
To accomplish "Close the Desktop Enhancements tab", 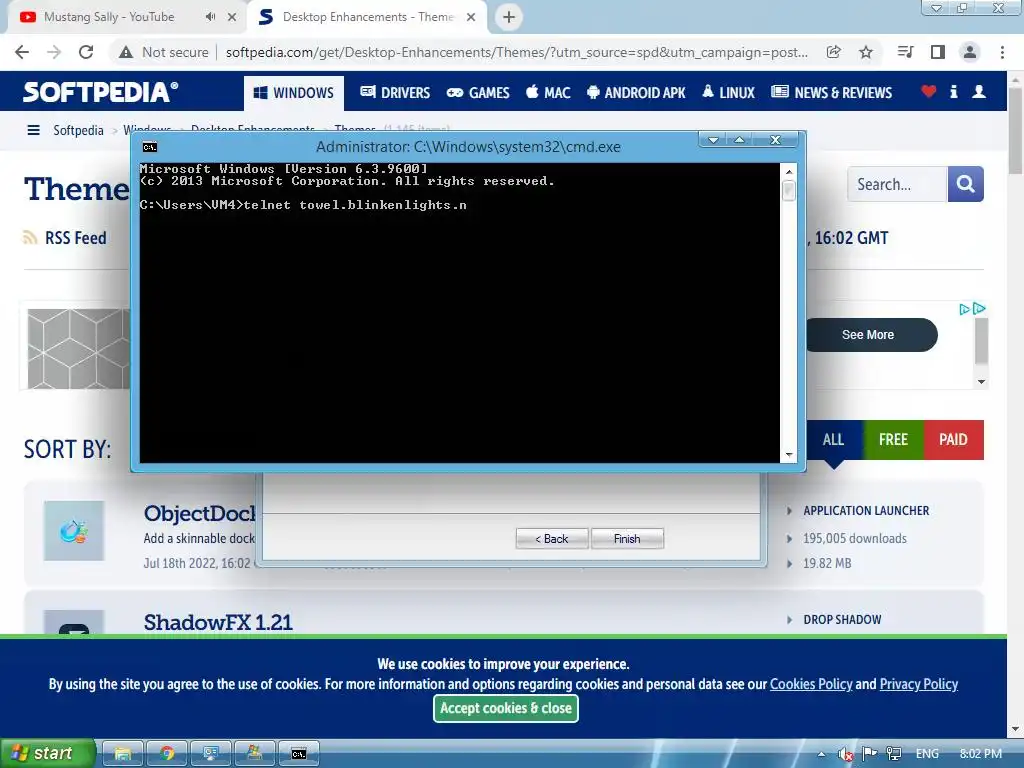I will [471, 17].
